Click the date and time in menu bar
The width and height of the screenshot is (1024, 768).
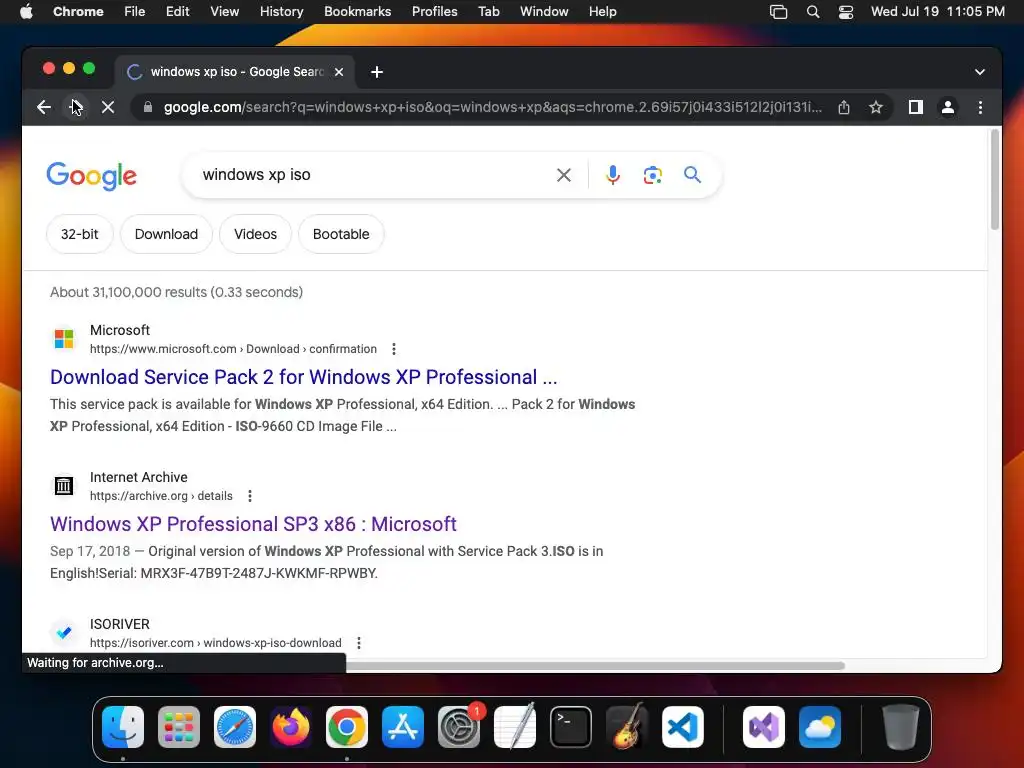[x=938, y=12]
